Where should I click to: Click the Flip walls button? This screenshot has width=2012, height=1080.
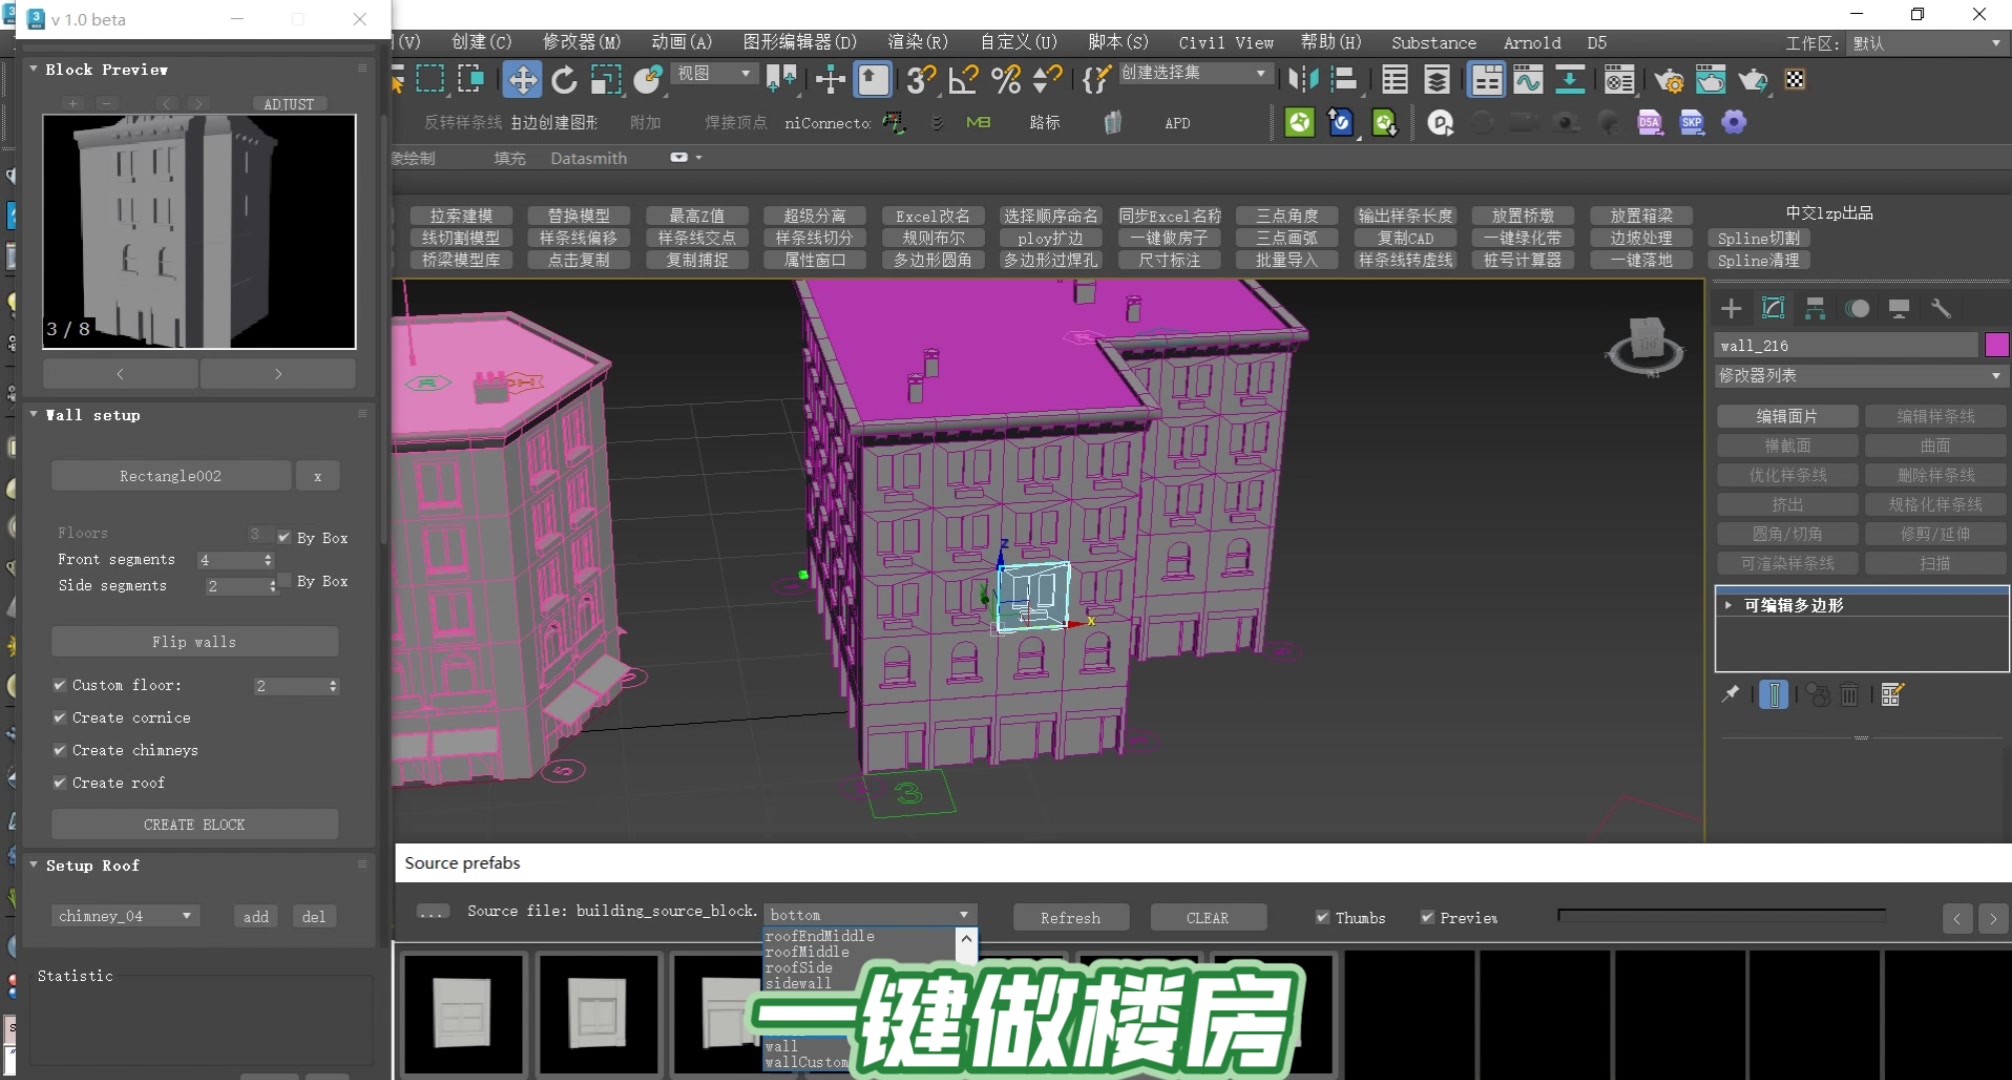click(x=194, y=641)
